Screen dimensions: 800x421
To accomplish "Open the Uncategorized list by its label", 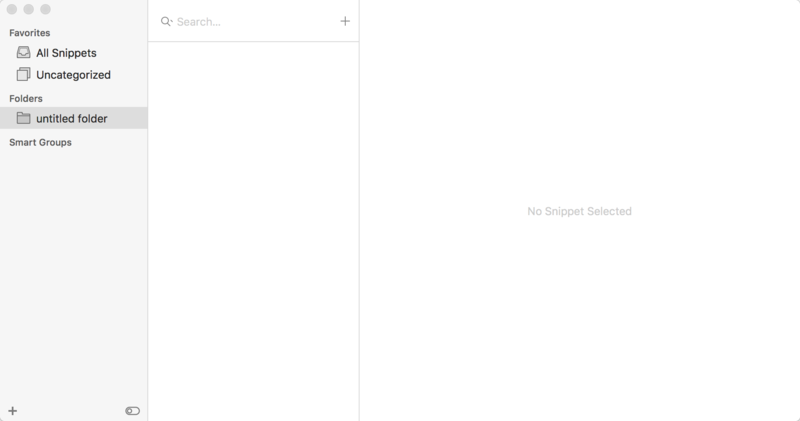I will pos(73,75).
